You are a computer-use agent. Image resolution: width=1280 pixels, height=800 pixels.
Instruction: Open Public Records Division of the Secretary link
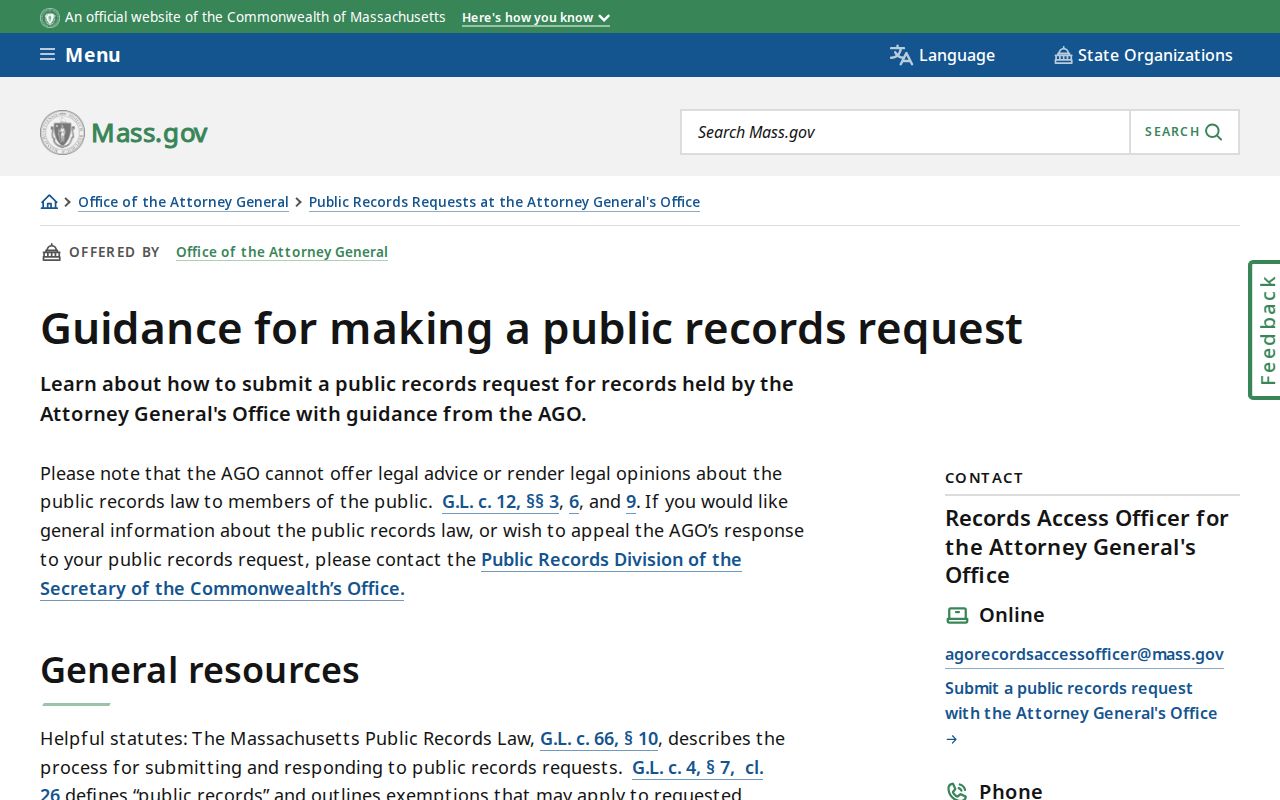(611, 560)
